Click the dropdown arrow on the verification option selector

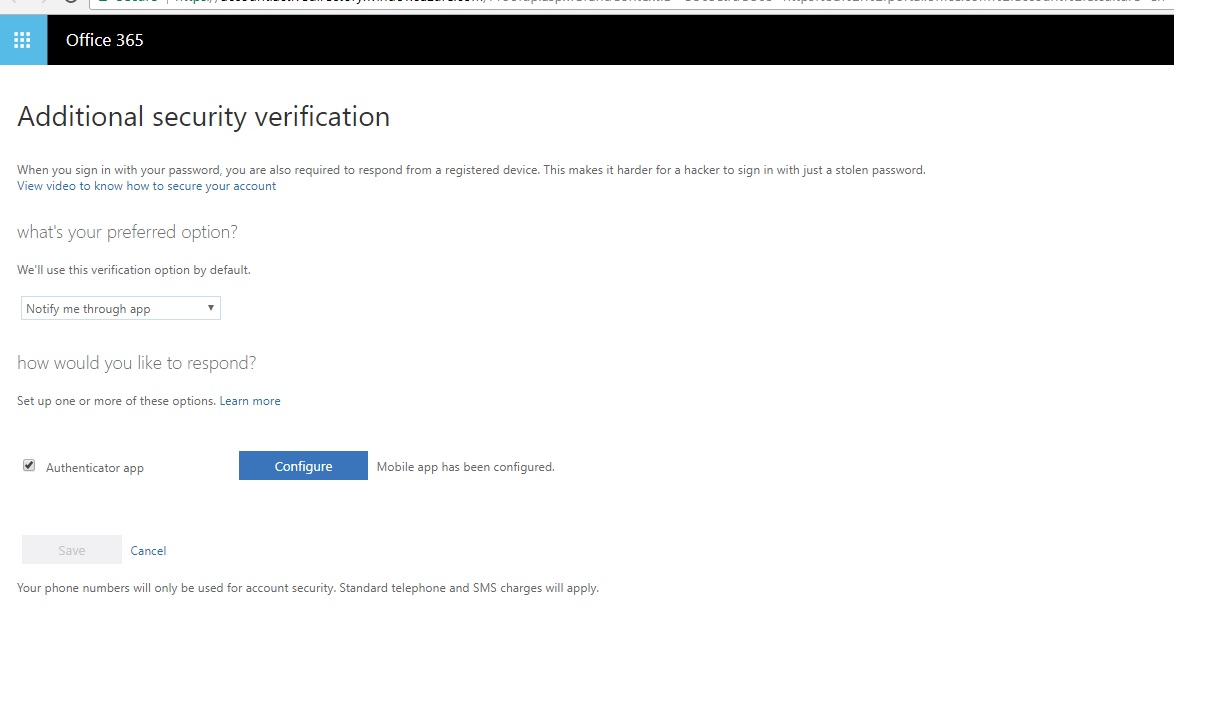point(210,308)
